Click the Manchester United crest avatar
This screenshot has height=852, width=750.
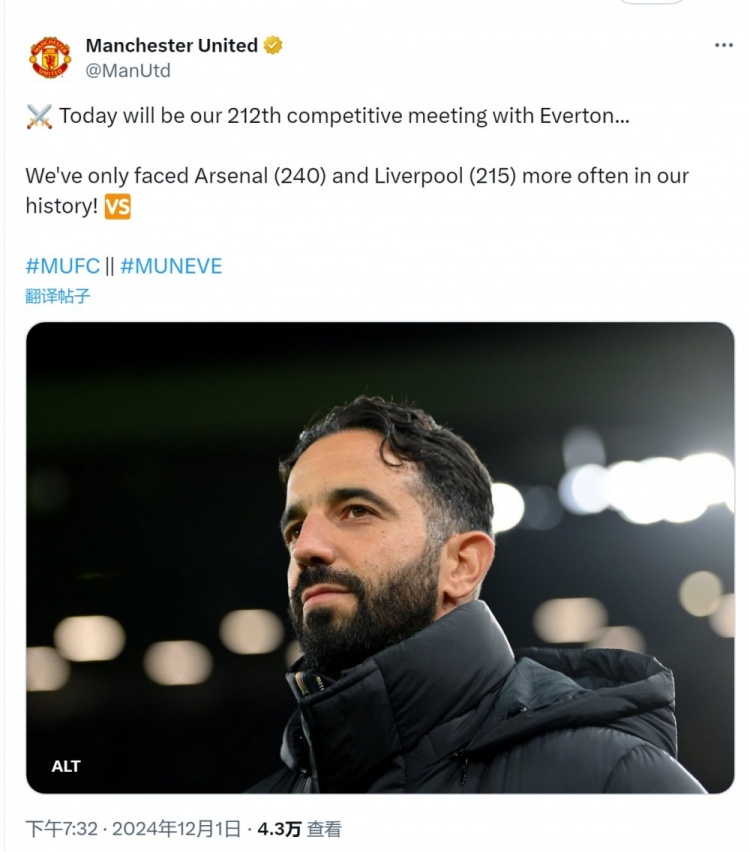(50, 58)
